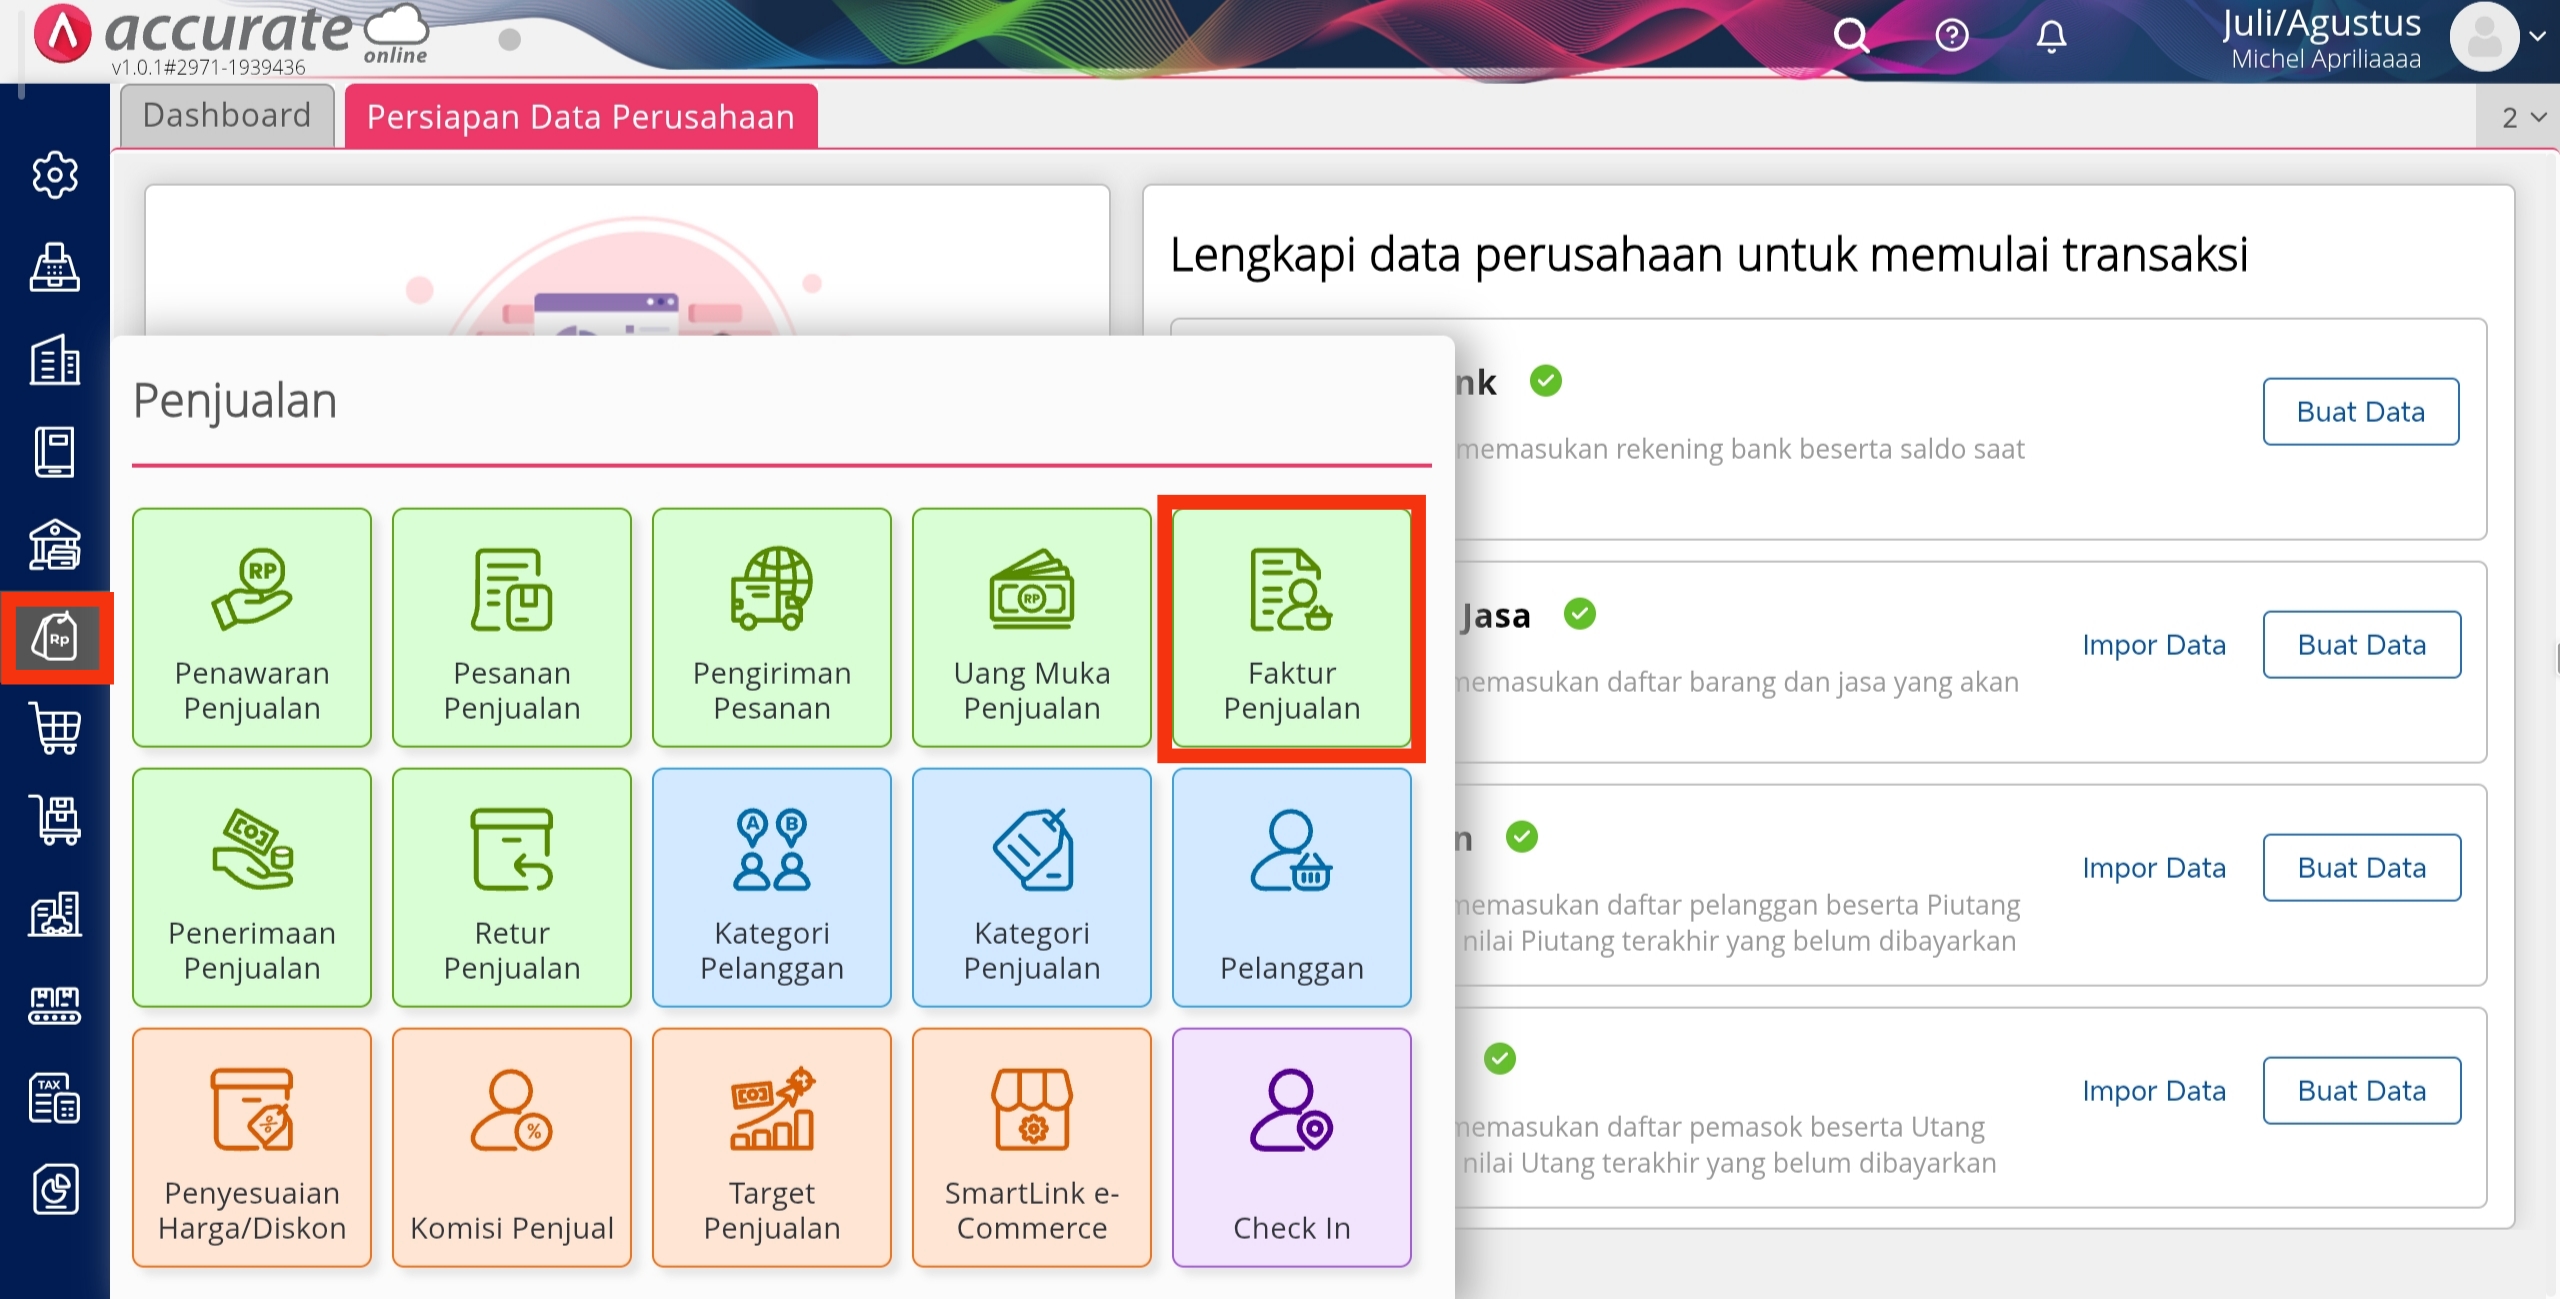This screenshot has width=2560, height=1299.
Task: Switch to the Dashboard tab
Action: tap(227, 116)
